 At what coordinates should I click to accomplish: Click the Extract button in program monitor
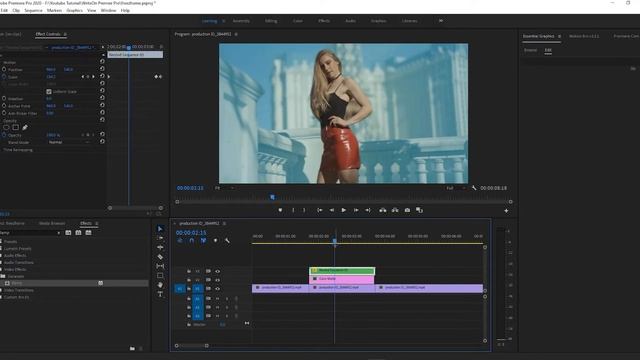pyautogui.click(x=395, y=210)
